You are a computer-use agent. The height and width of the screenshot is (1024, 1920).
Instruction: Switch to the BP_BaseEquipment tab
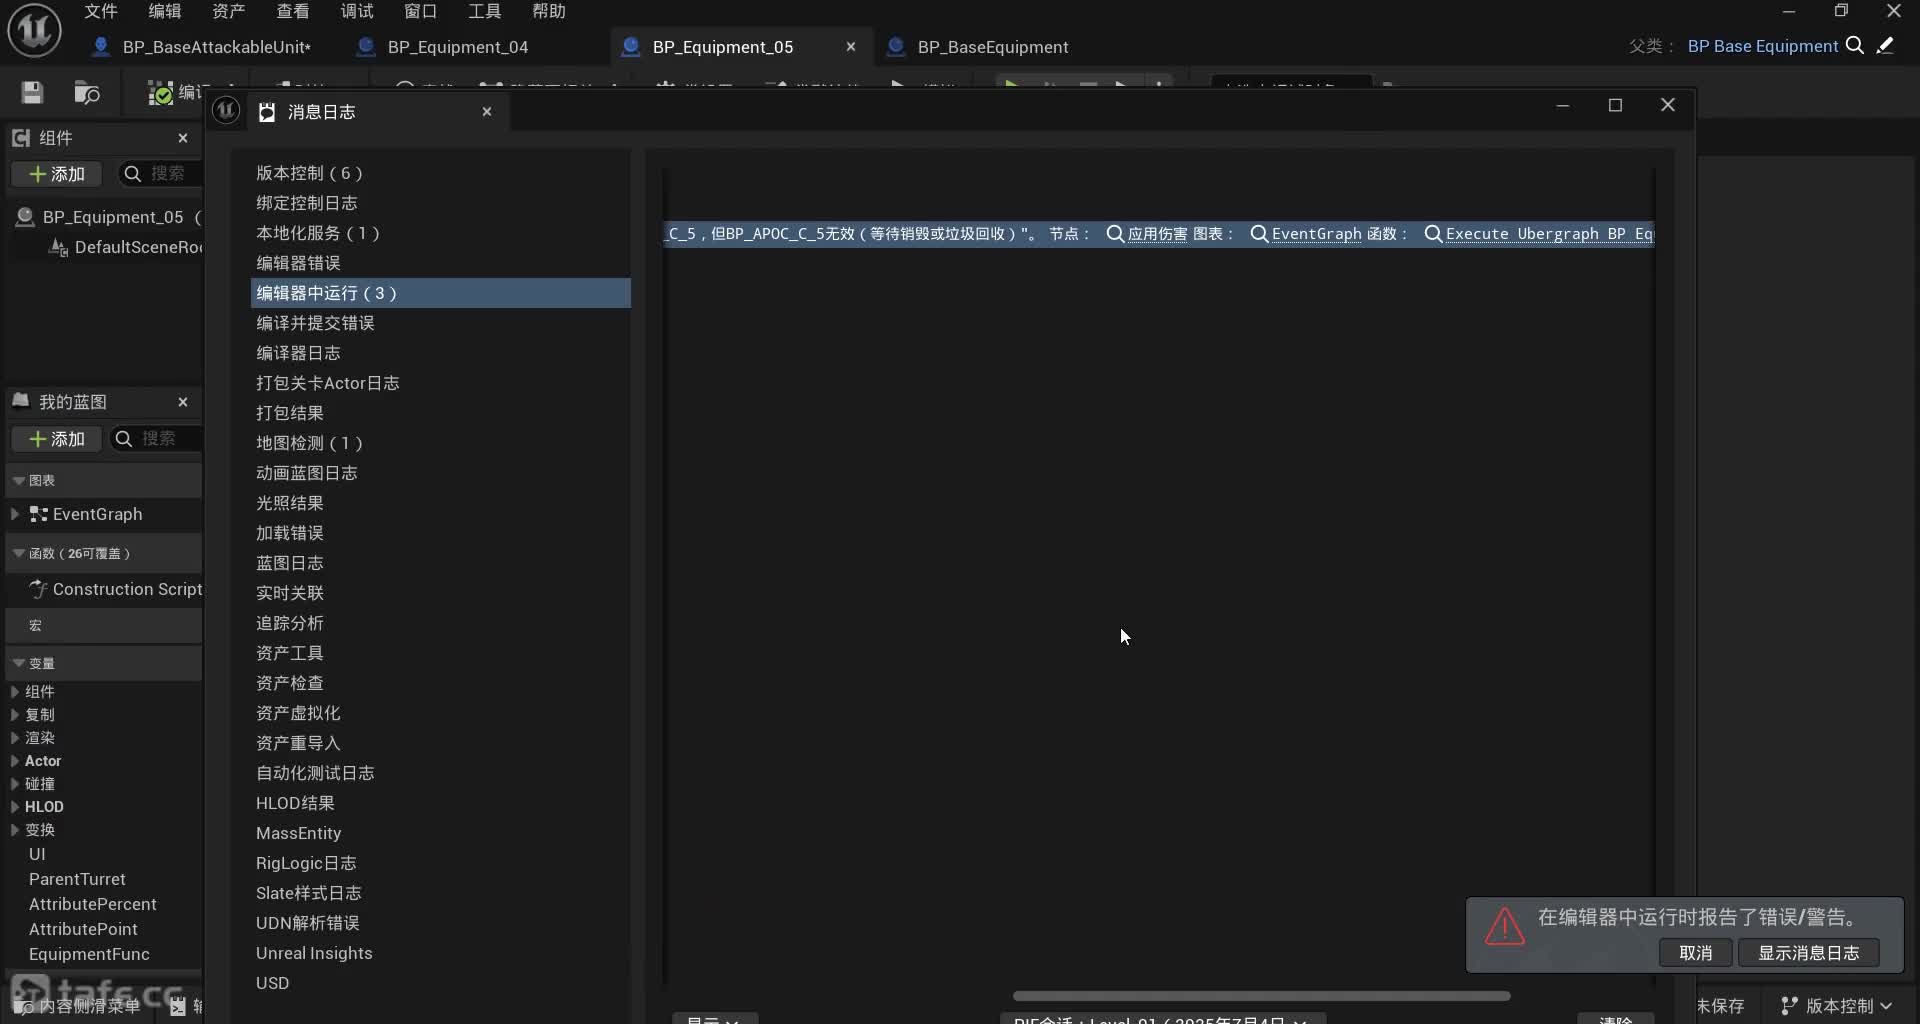(x=992, y=47)
